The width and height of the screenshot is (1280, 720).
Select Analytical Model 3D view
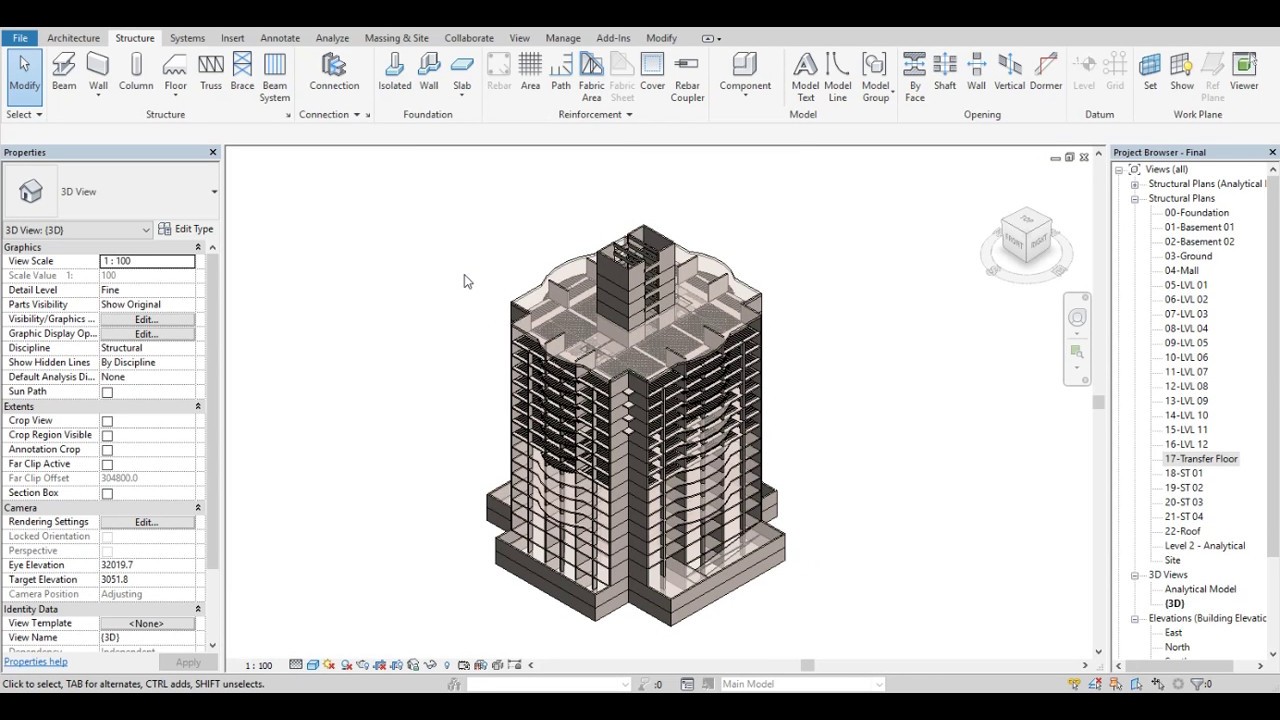point(1200,589)
